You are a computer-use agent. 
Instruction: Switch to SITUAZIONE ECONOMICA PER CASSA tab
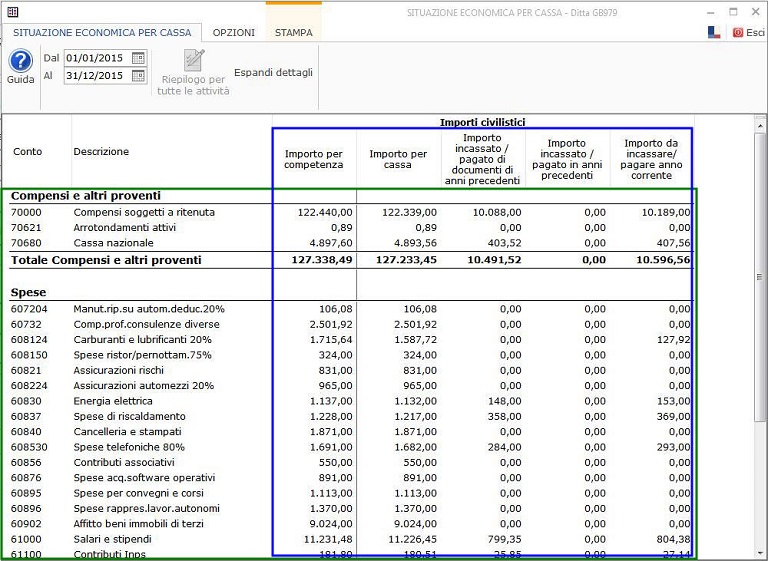(102, 32)
